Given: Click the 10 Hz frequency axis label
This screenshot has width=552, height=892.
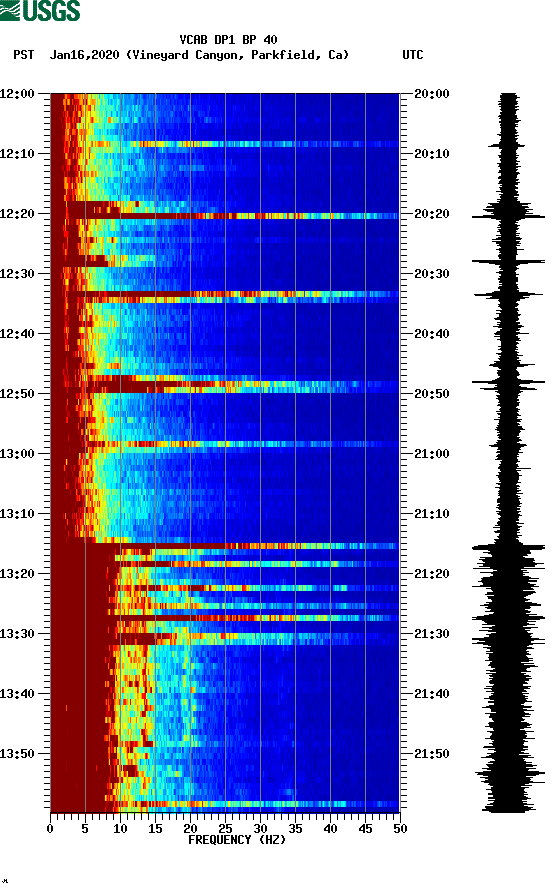Looking at the screenshot, I should (x=120, y=829).
